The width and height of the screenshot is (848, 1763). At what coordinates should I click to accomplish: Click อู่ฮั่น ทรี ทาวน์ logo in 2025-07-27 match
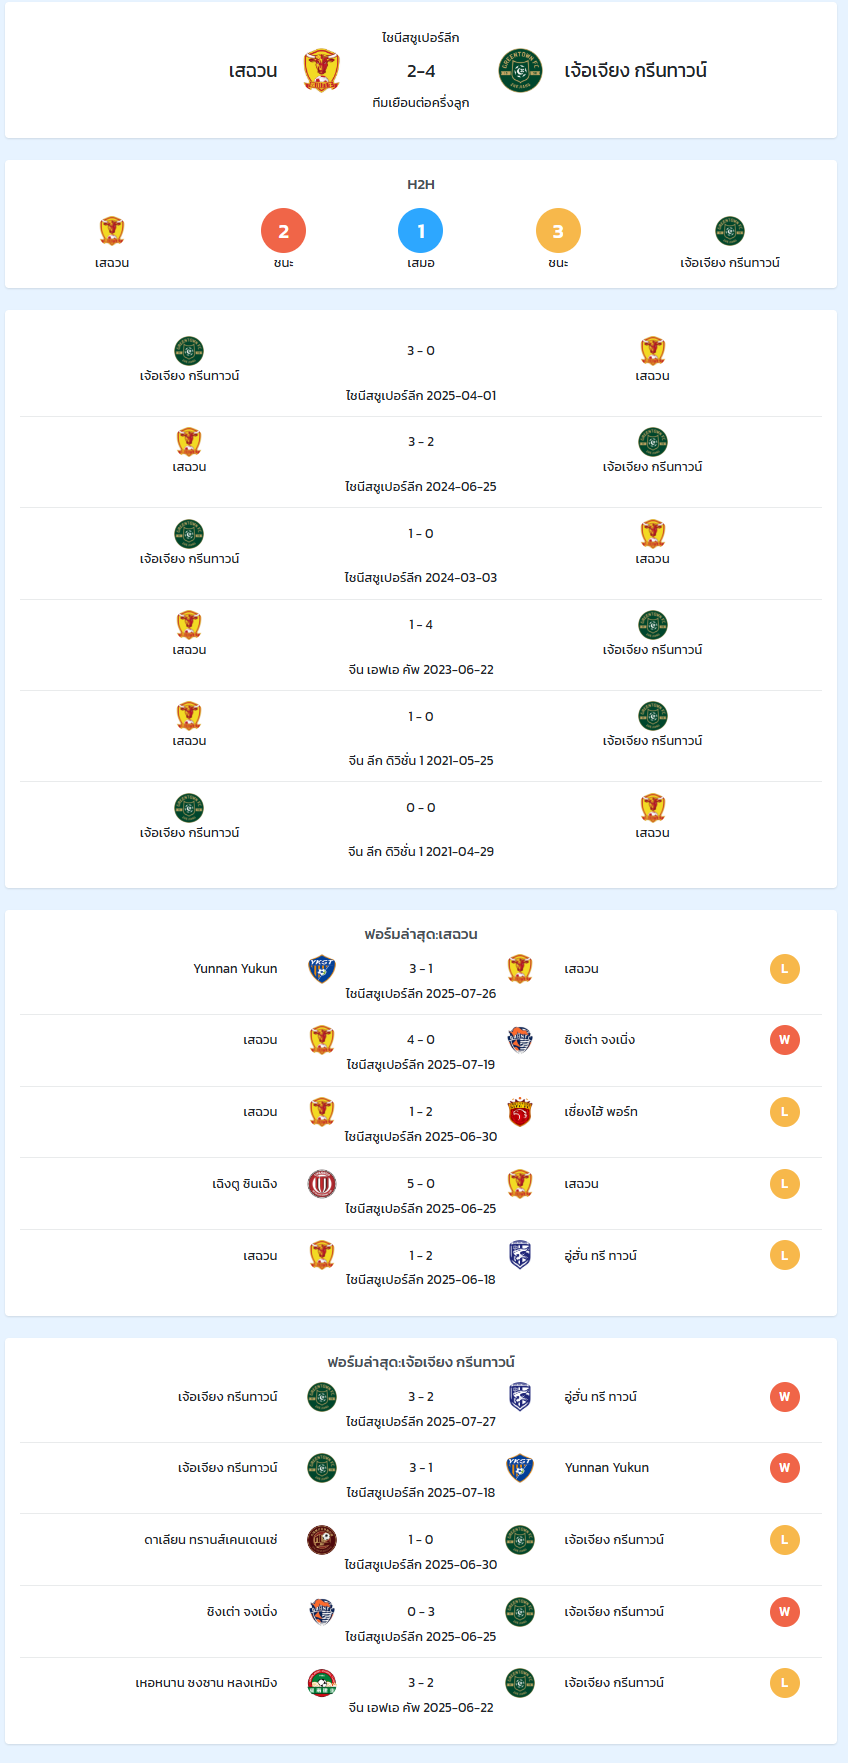520,1397
